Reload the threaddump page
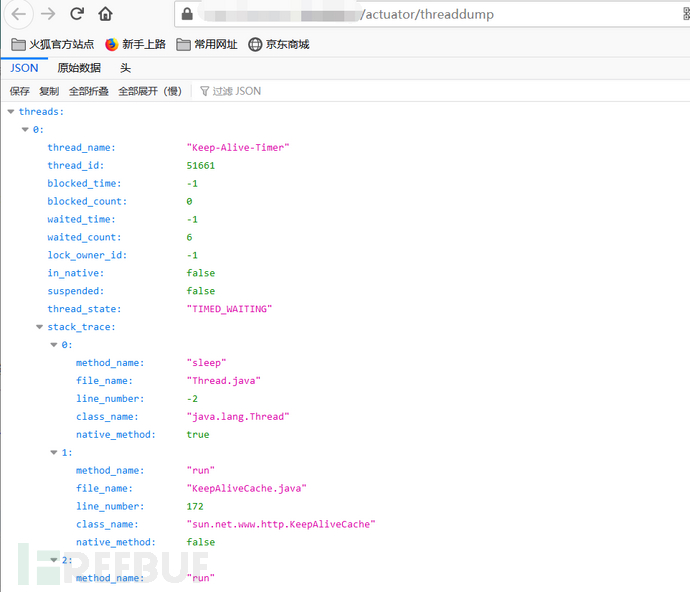Viewport: 690px width, 592px height. click(77, 14)
